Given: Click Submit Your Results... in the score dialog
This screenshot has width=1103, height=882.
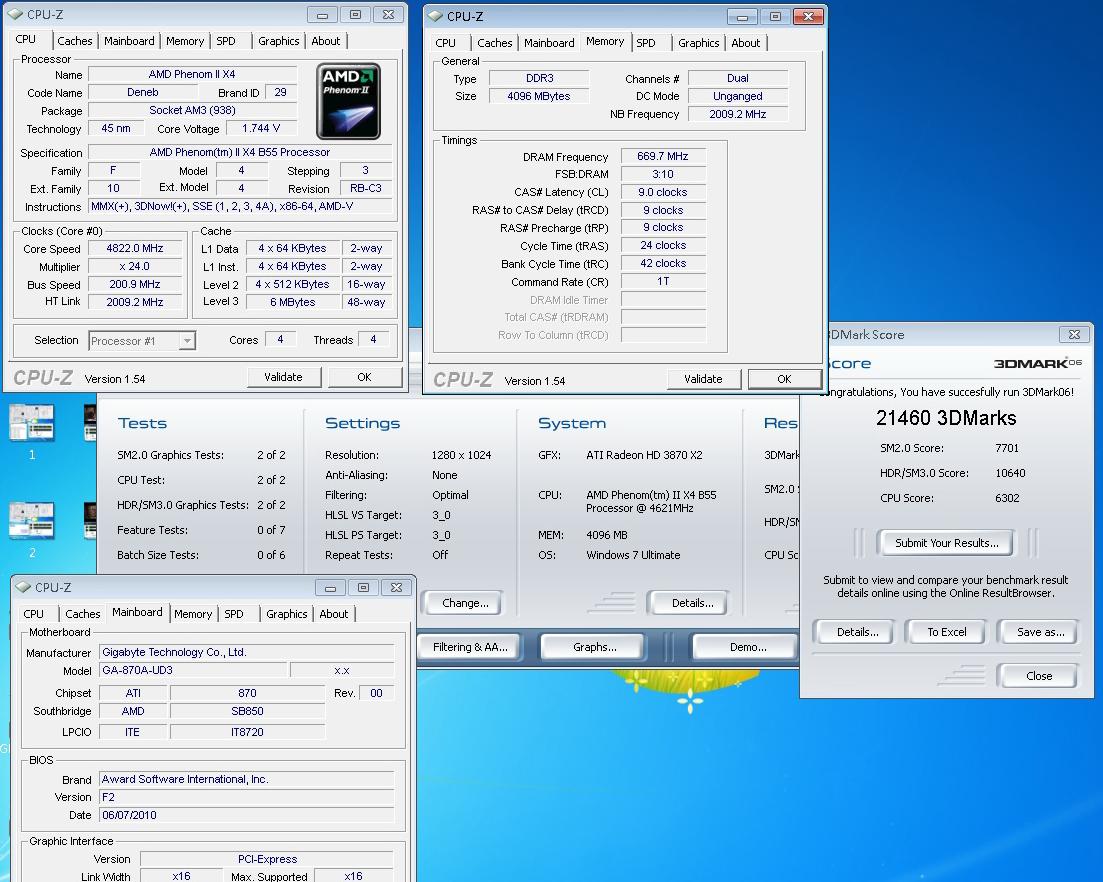Looking at the screenshot, I should click(x=947, y=543).
